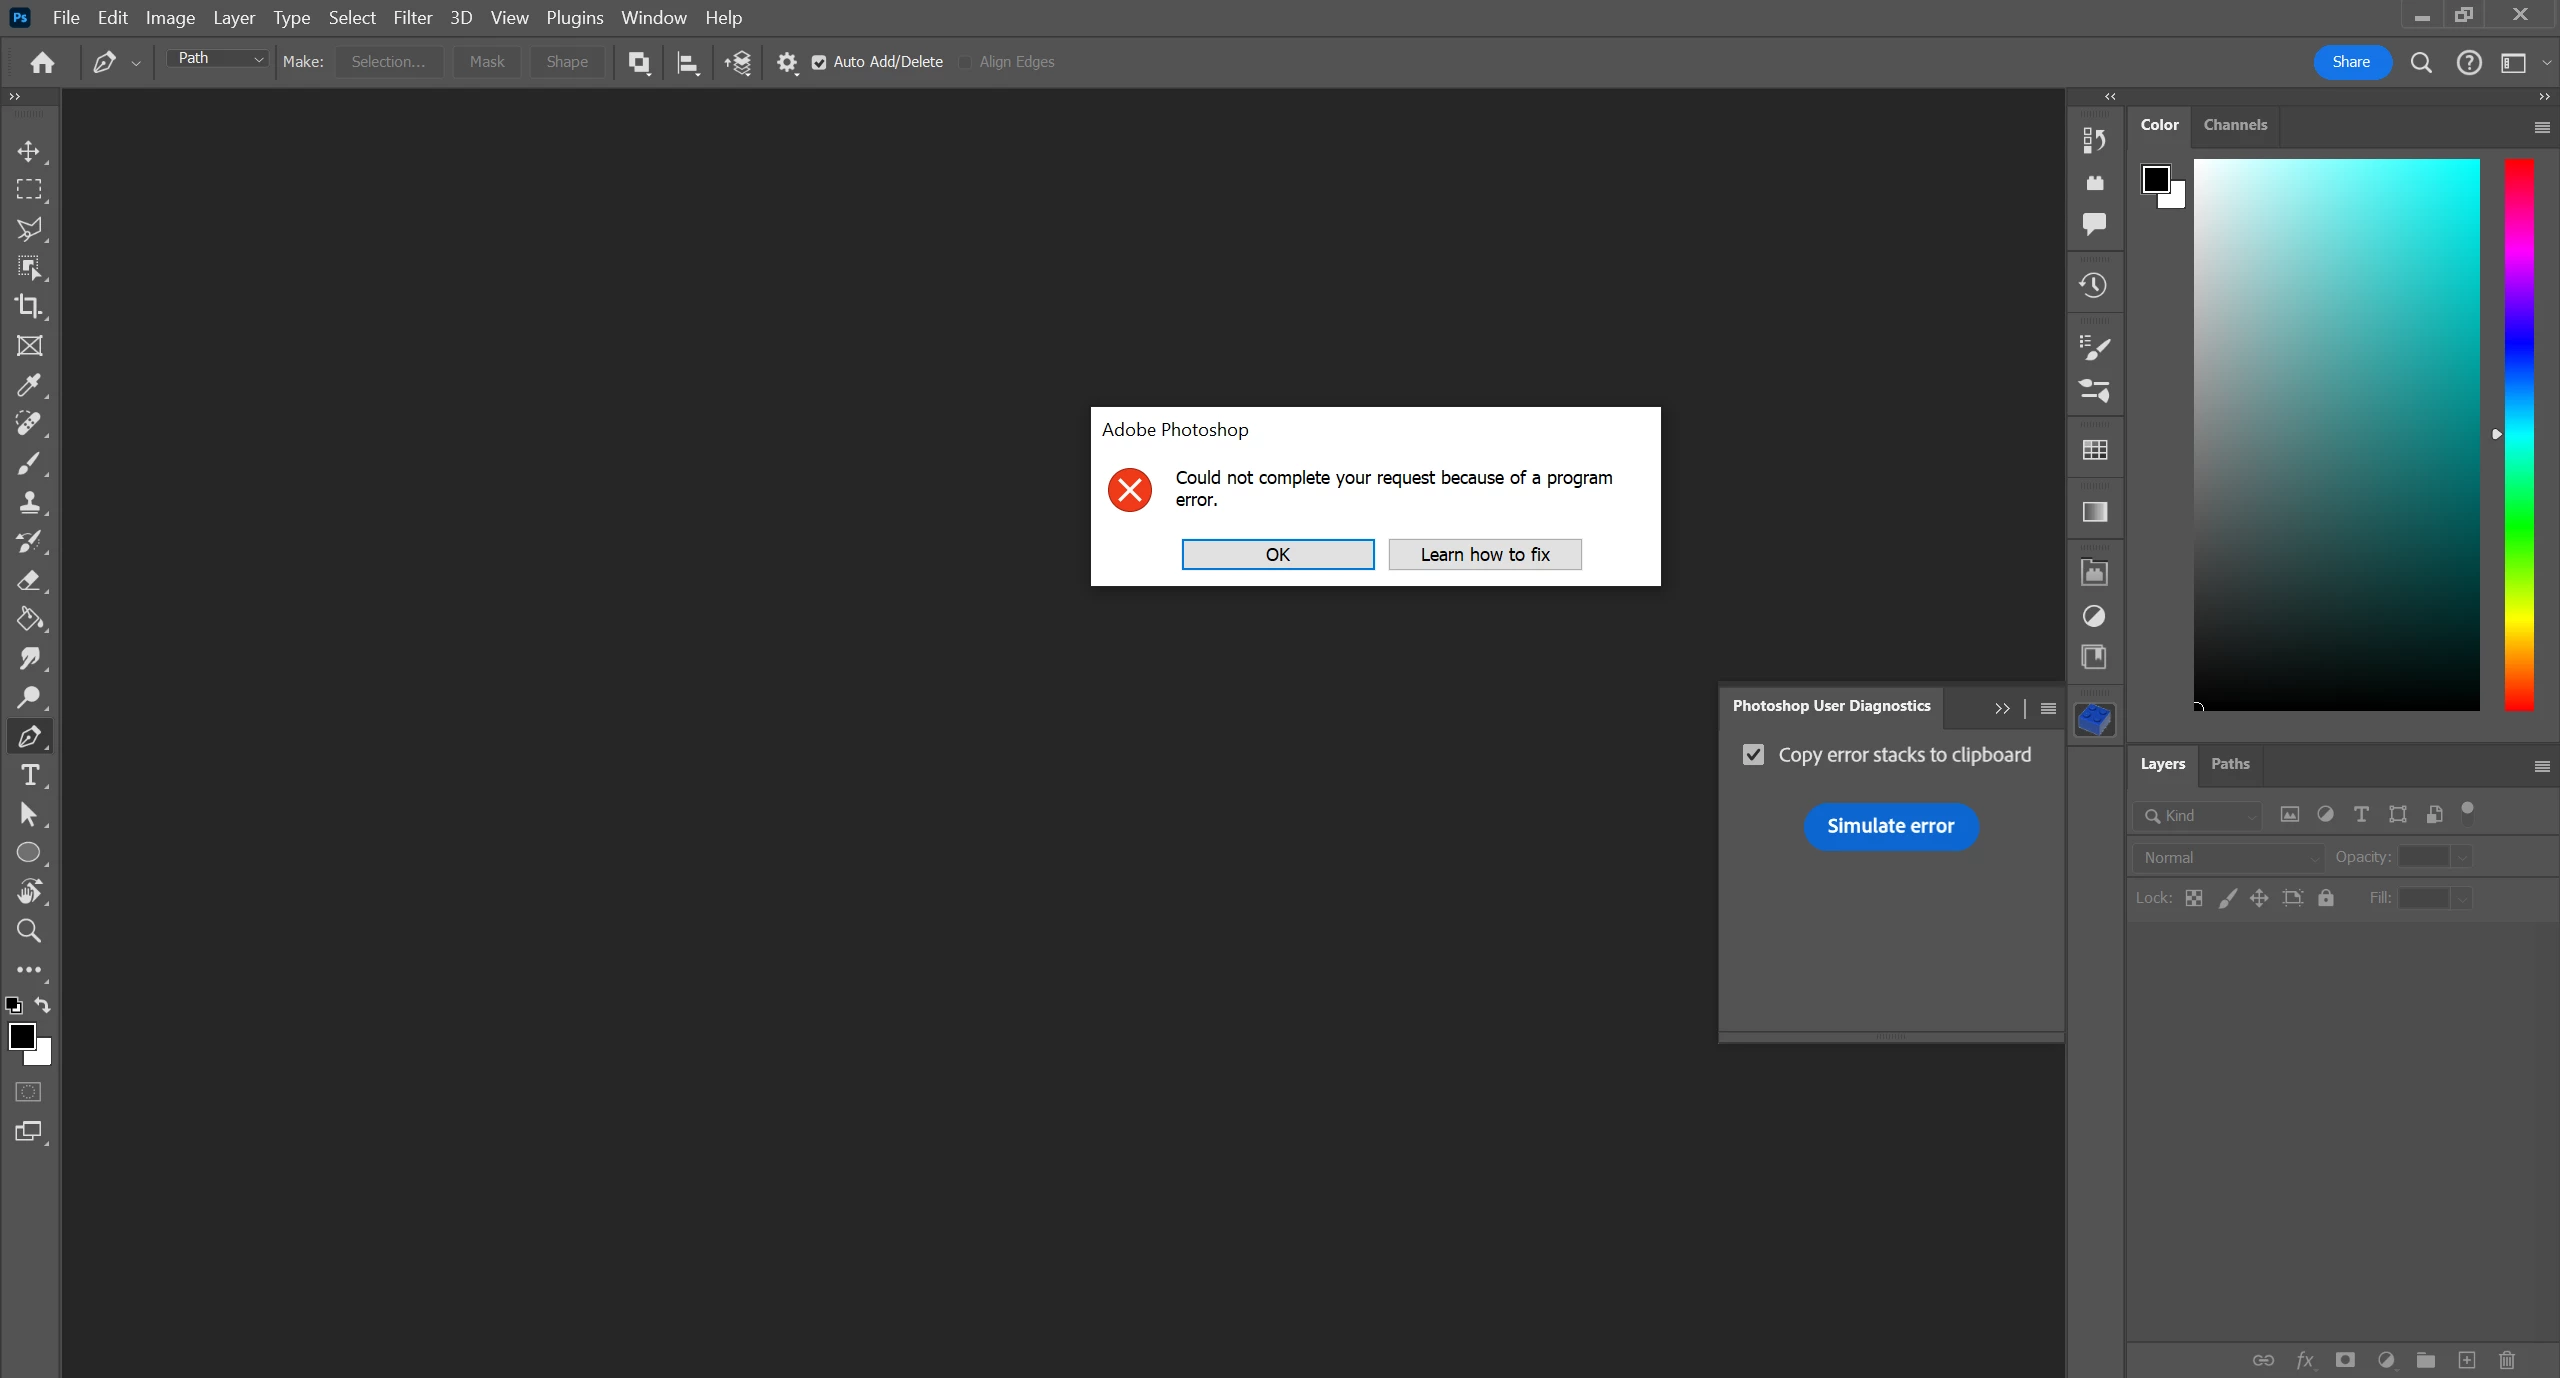Image resolution: width=2560 pixels, height=1378 pixels.
Task: Uncheck Copy error stacks to clipboard
Action: tap(1753, 755)
